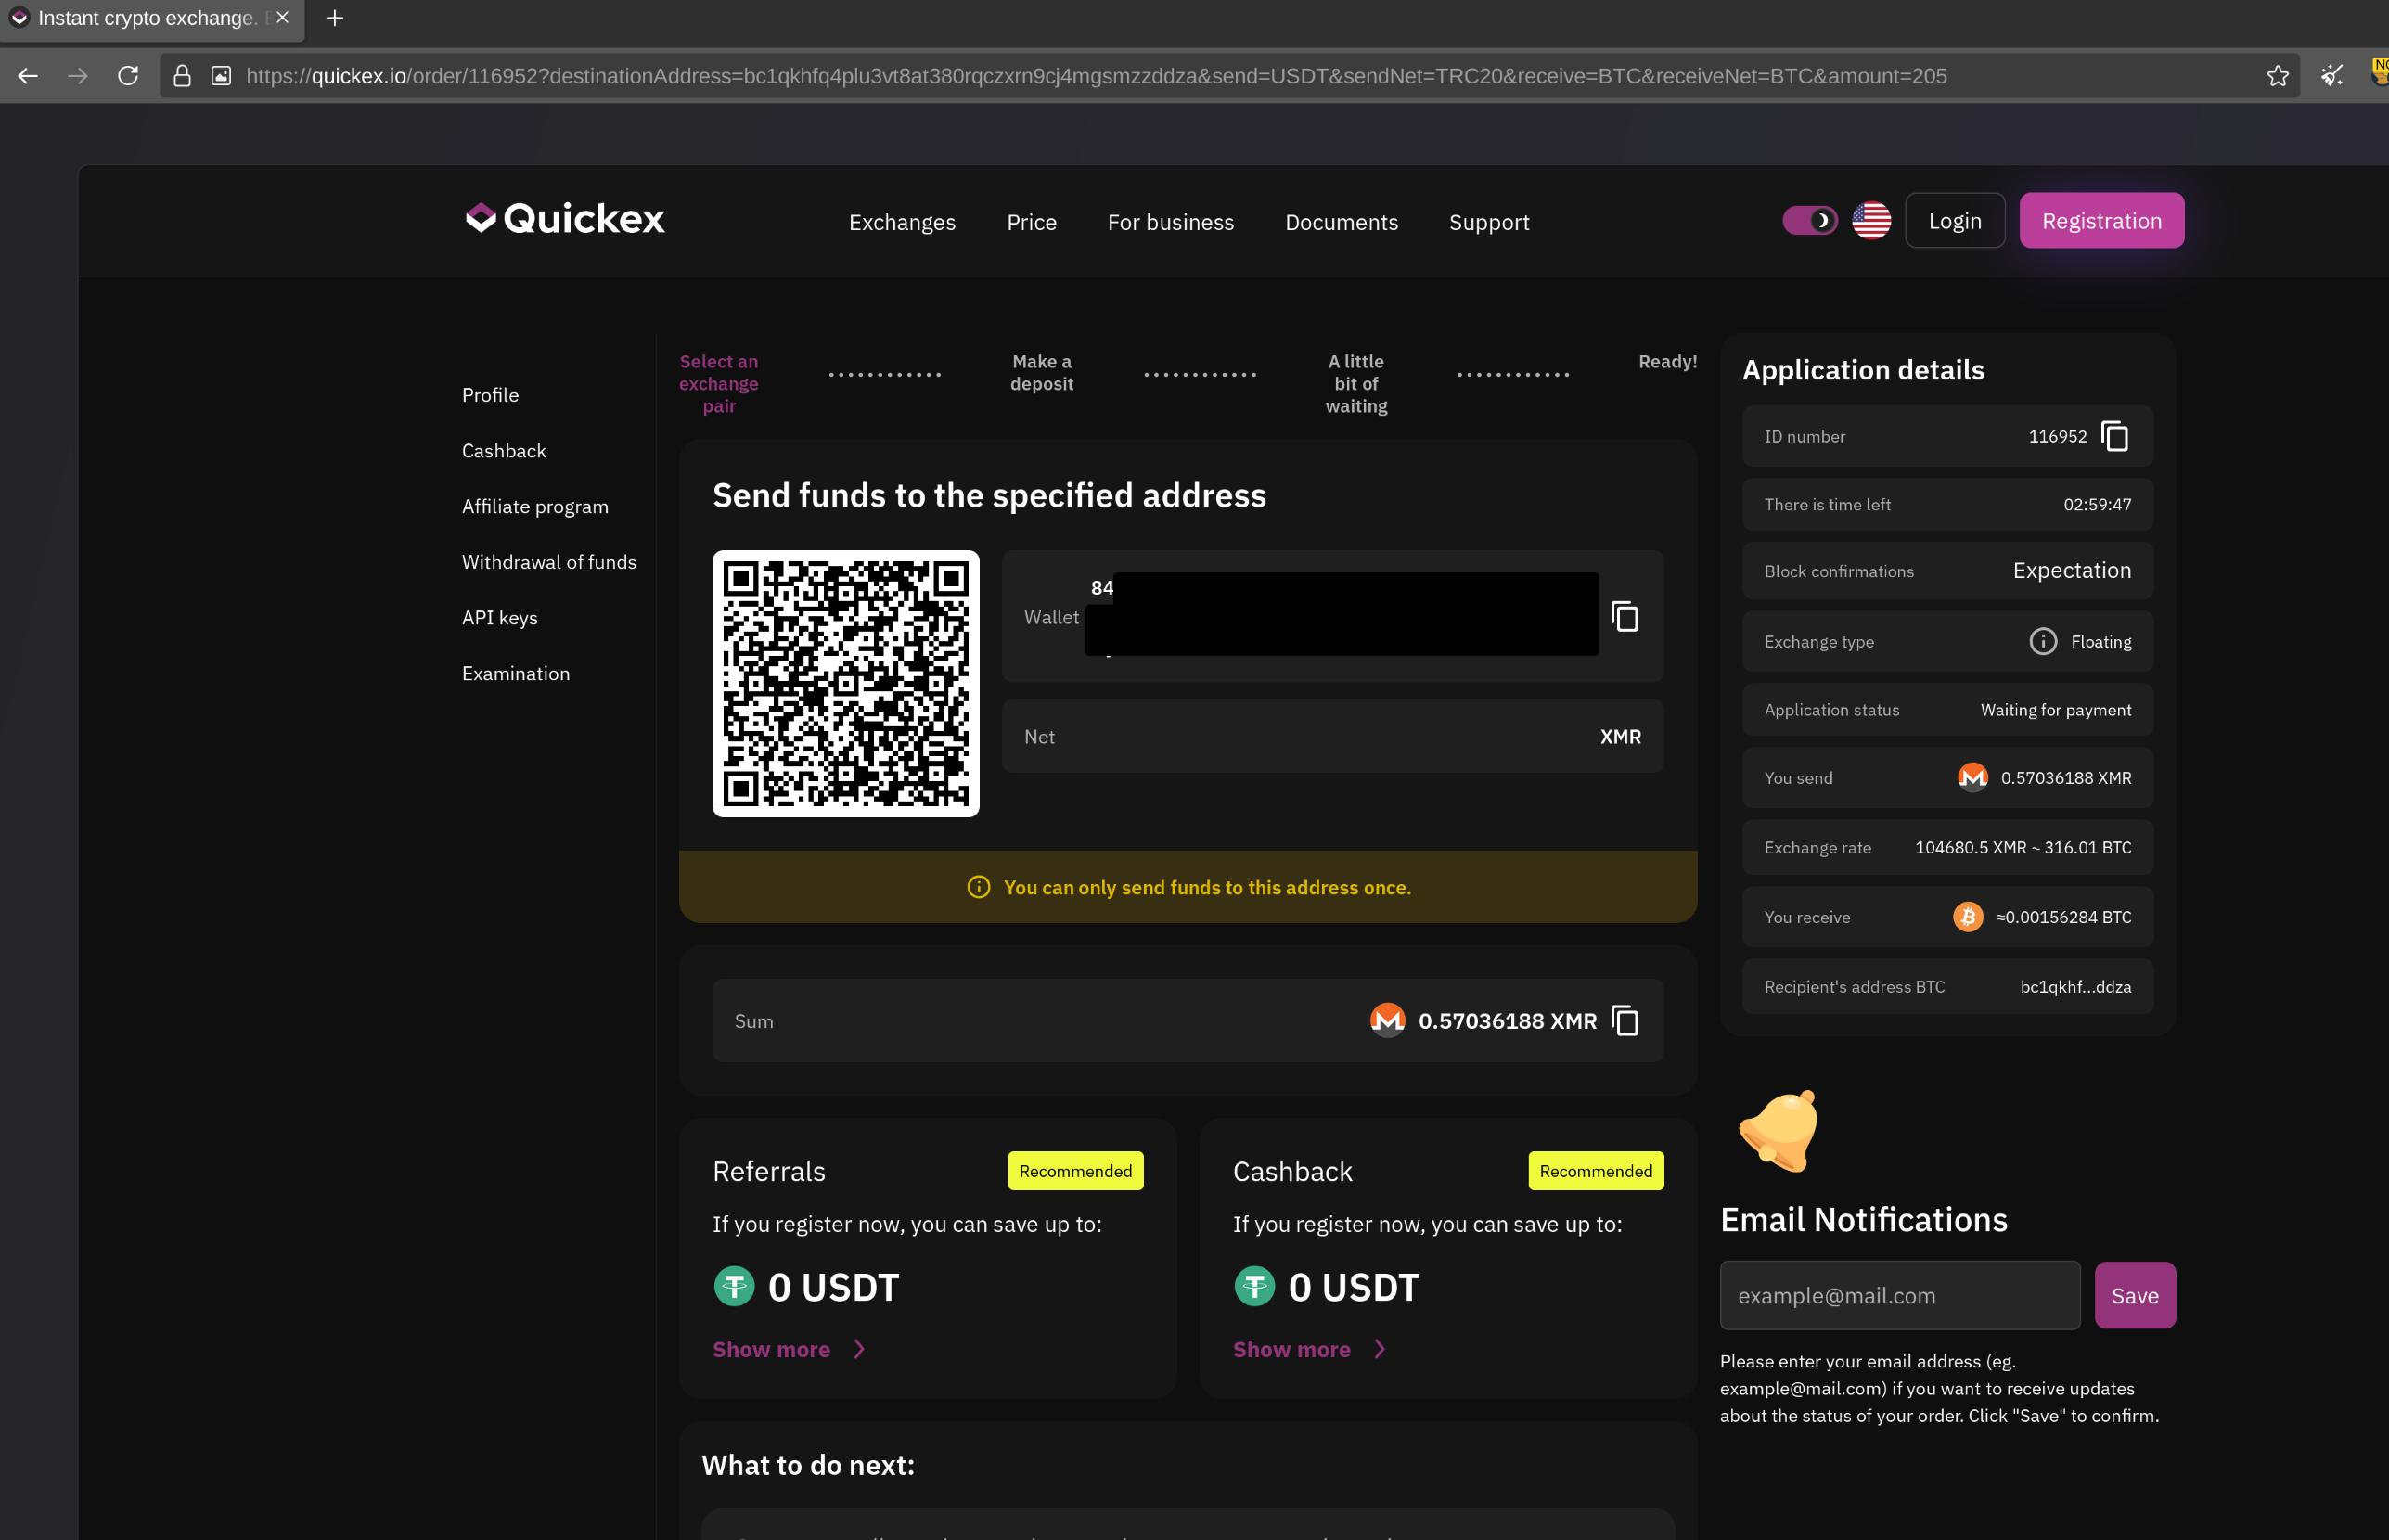The width and height of the screenshot is (2389, 1540).
Task: Toggle the dark mode switch
Action: tap(1808, 221)
